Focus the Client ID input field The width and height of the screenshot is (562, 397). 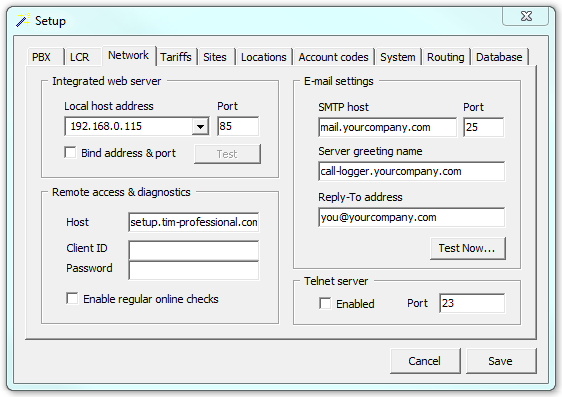(x=194, y=250)
